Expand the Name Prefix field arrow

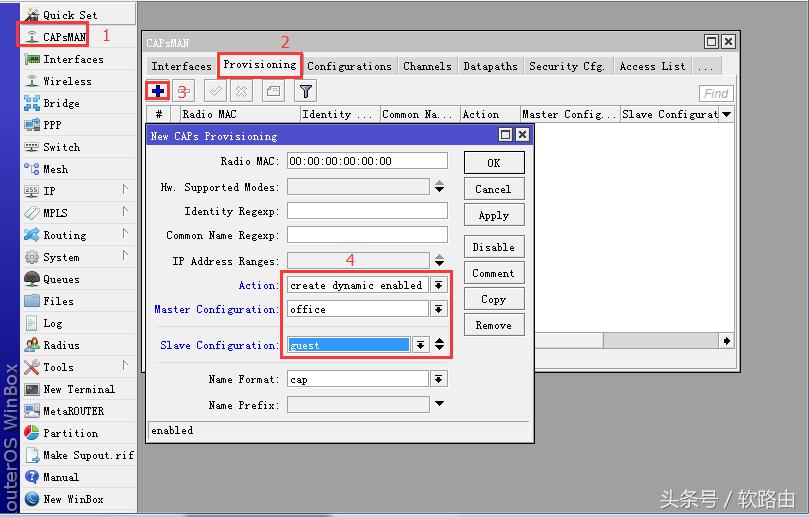coord(440,403)
